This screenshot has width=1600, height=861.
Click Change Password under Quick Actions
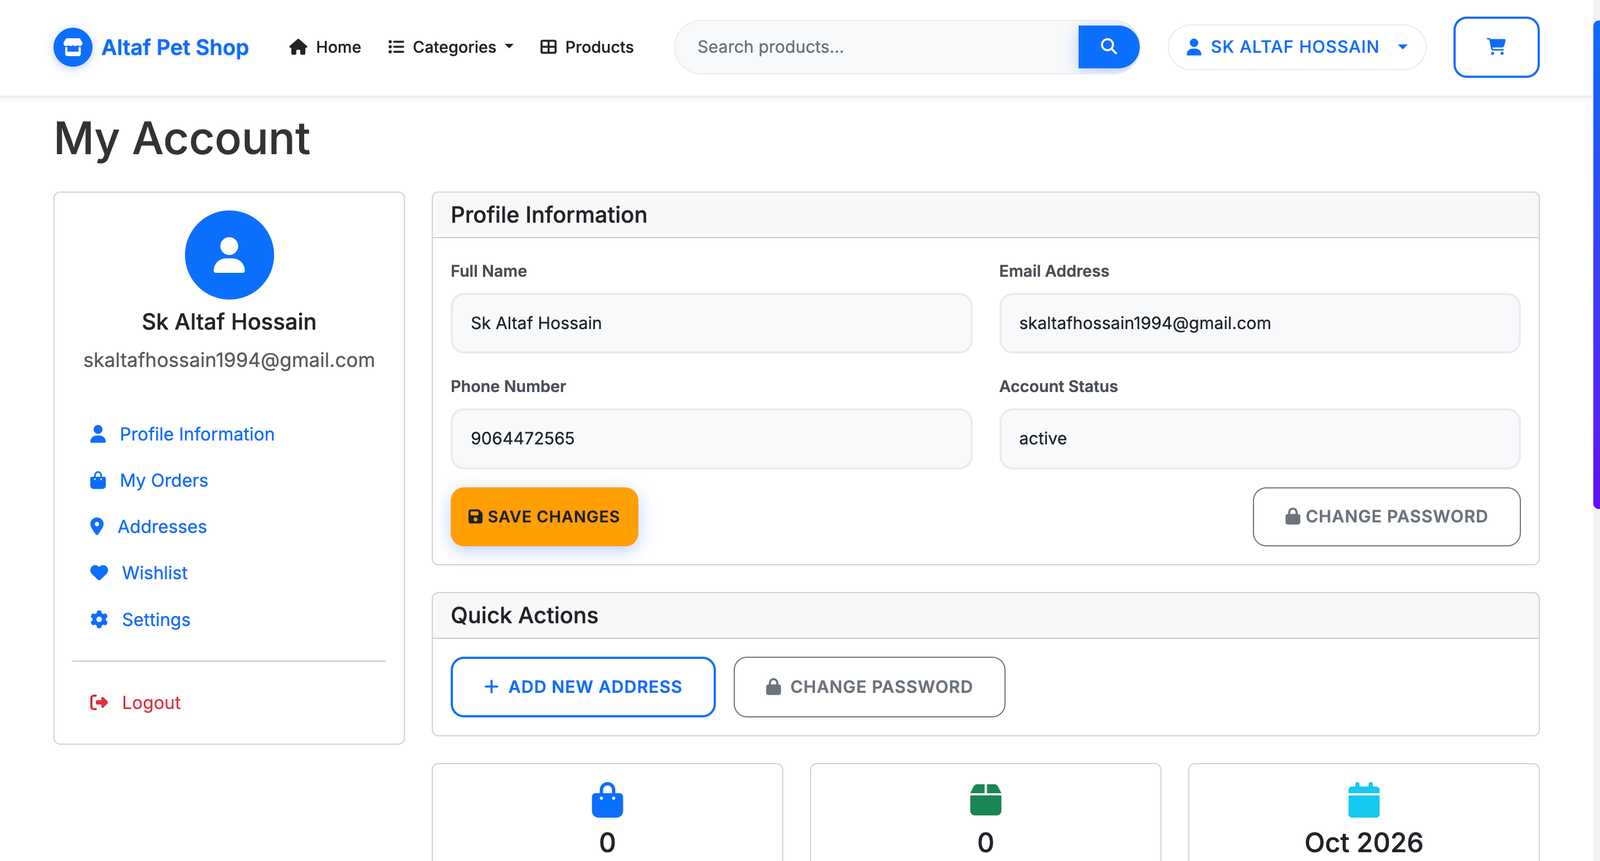[x=869, y=687]
